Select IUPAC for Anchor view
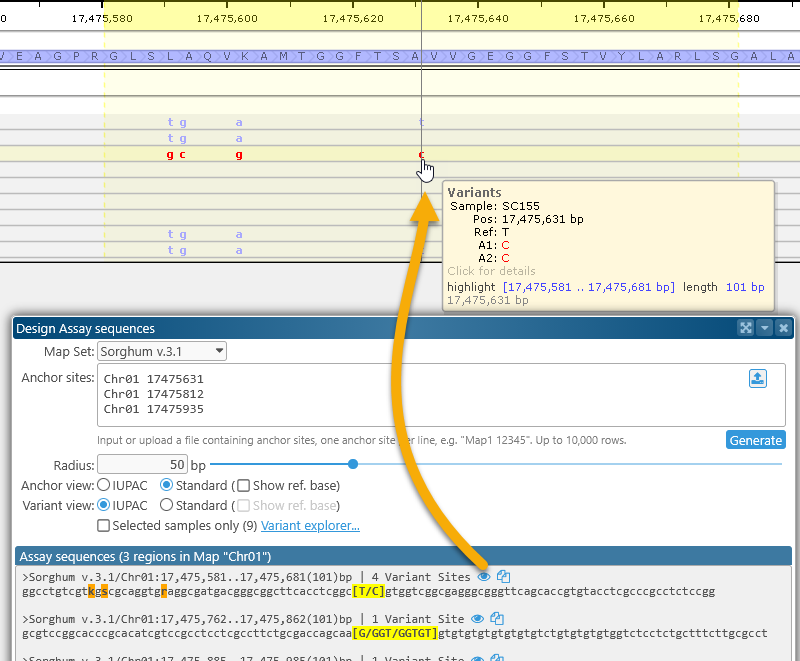Screen dimensions: 800x661 (x=104, y=486)
